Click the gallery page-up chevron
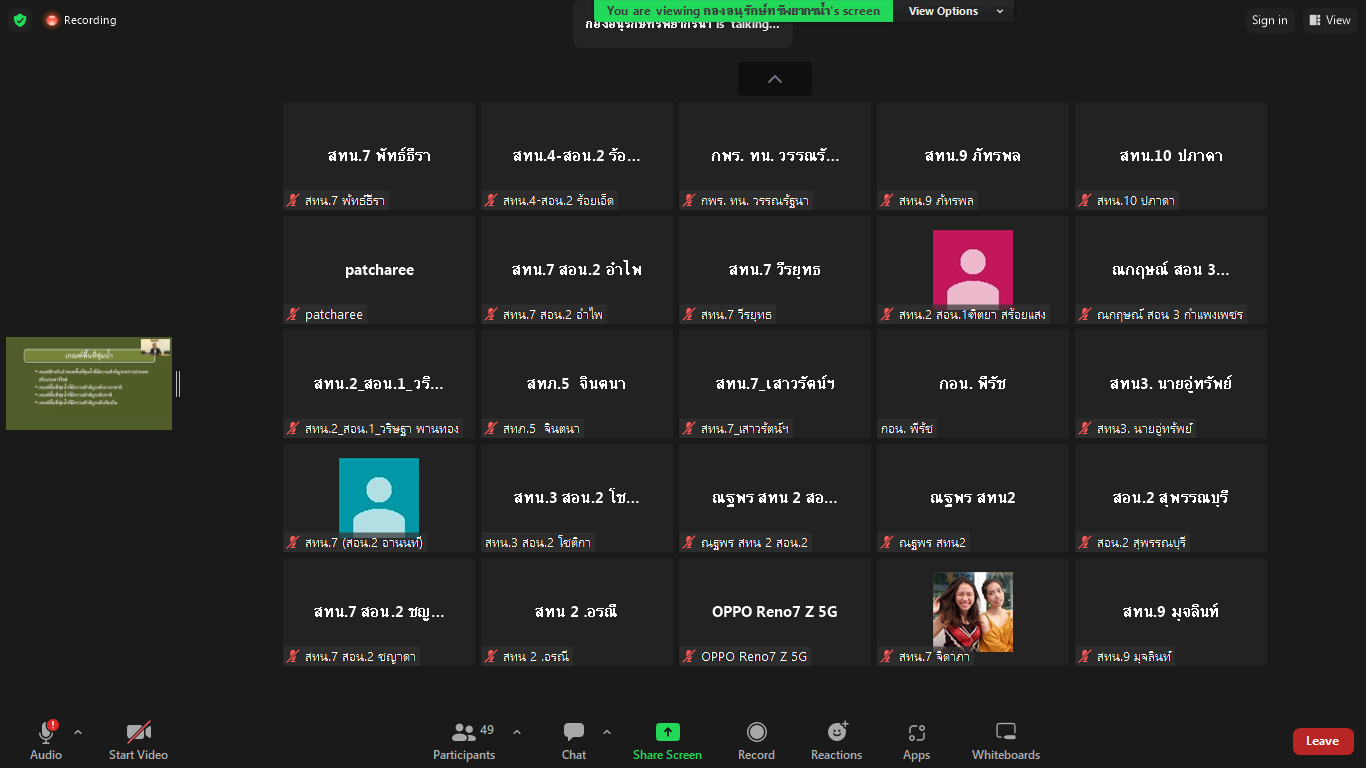The image size is (1366, 768). (775, 79)
